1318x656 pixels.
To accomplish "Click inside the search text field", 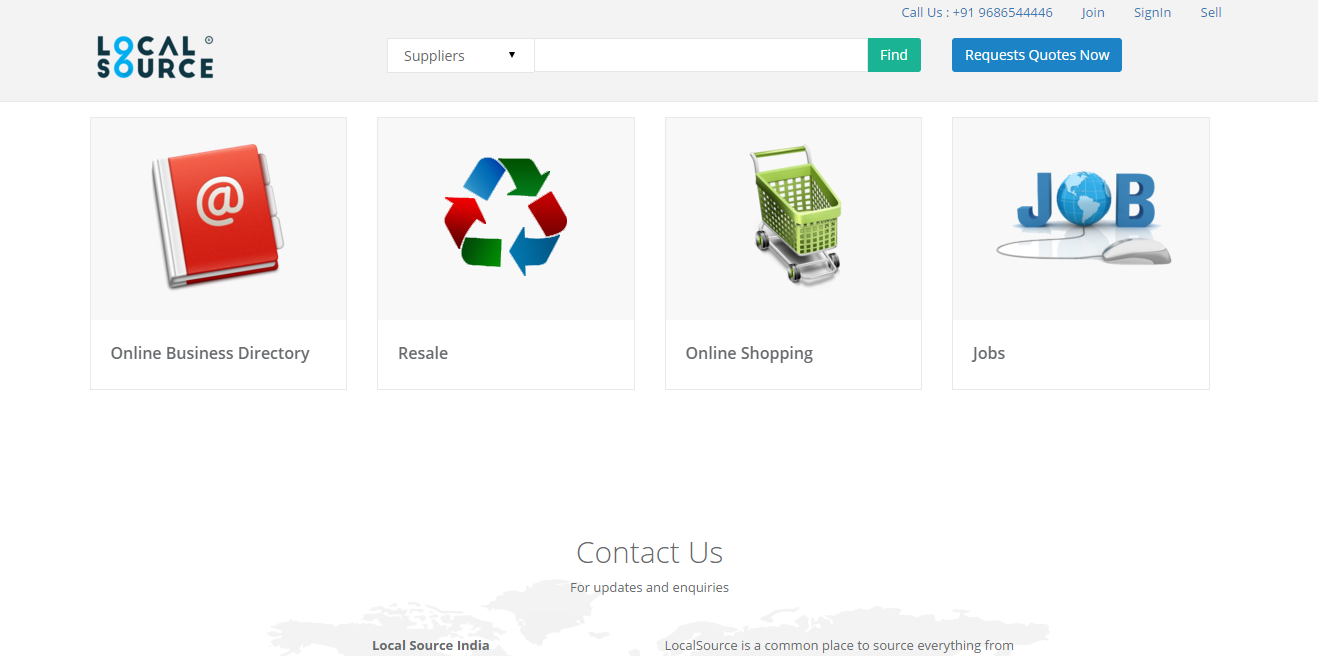I will point(700,56).
